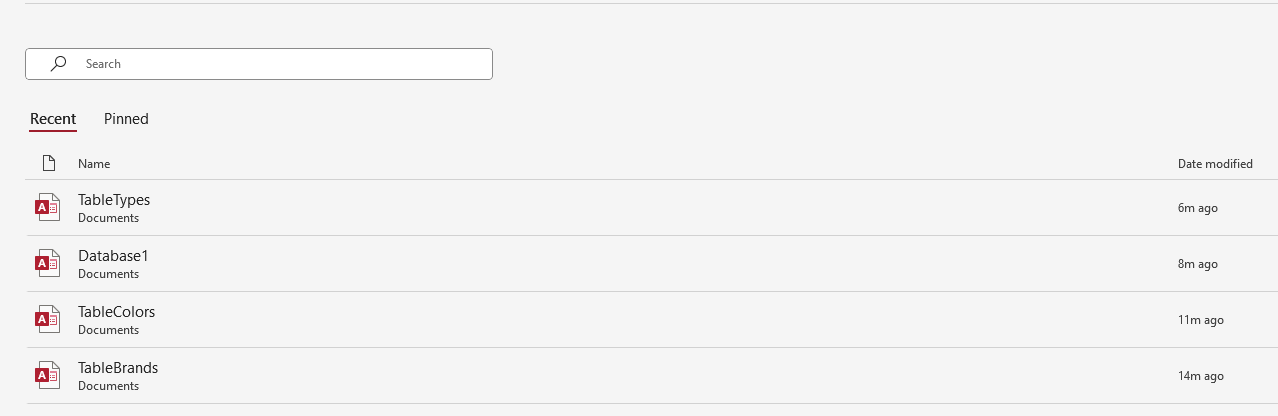Click the Documents location under TableTypes
This screenshot has width=1278, height=416.
click(x=108, y=218)
